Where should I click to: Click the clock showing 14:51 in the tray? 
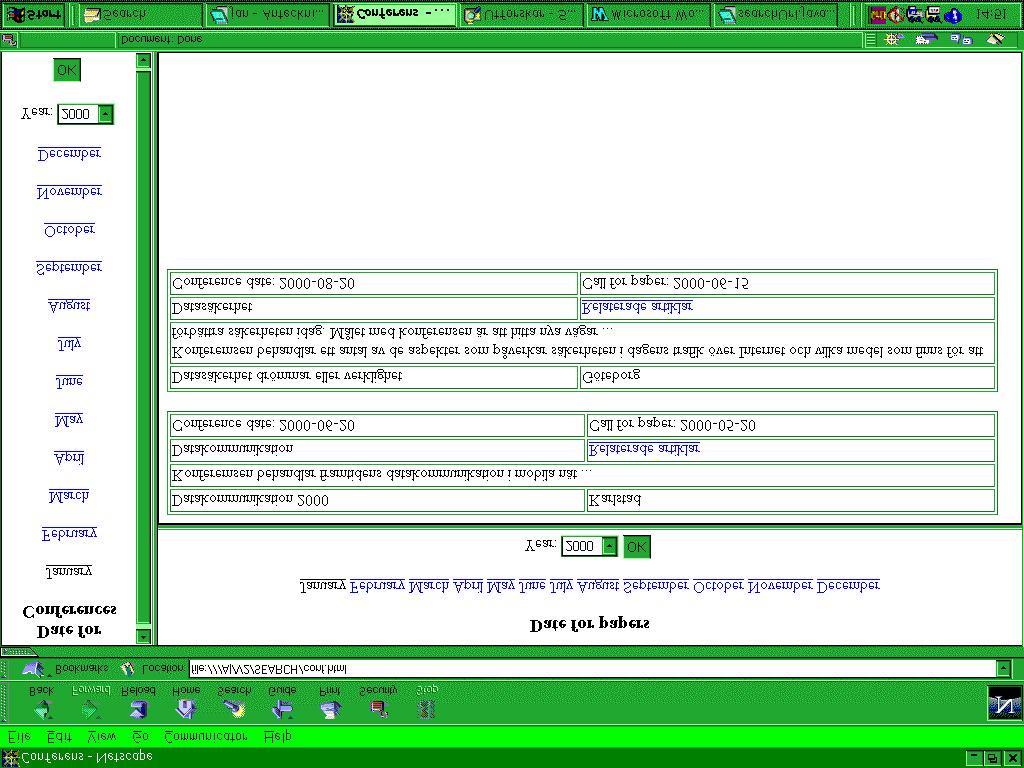pos(990,14)
